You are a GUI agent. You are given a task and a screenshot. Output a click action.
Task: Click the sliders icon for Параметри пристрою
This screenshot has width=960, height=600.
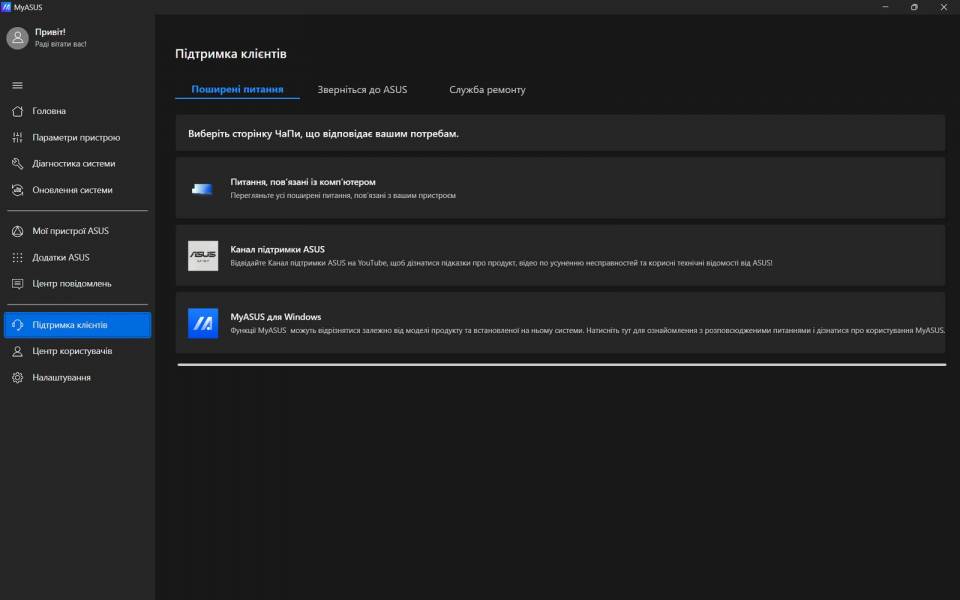(17, 137)
